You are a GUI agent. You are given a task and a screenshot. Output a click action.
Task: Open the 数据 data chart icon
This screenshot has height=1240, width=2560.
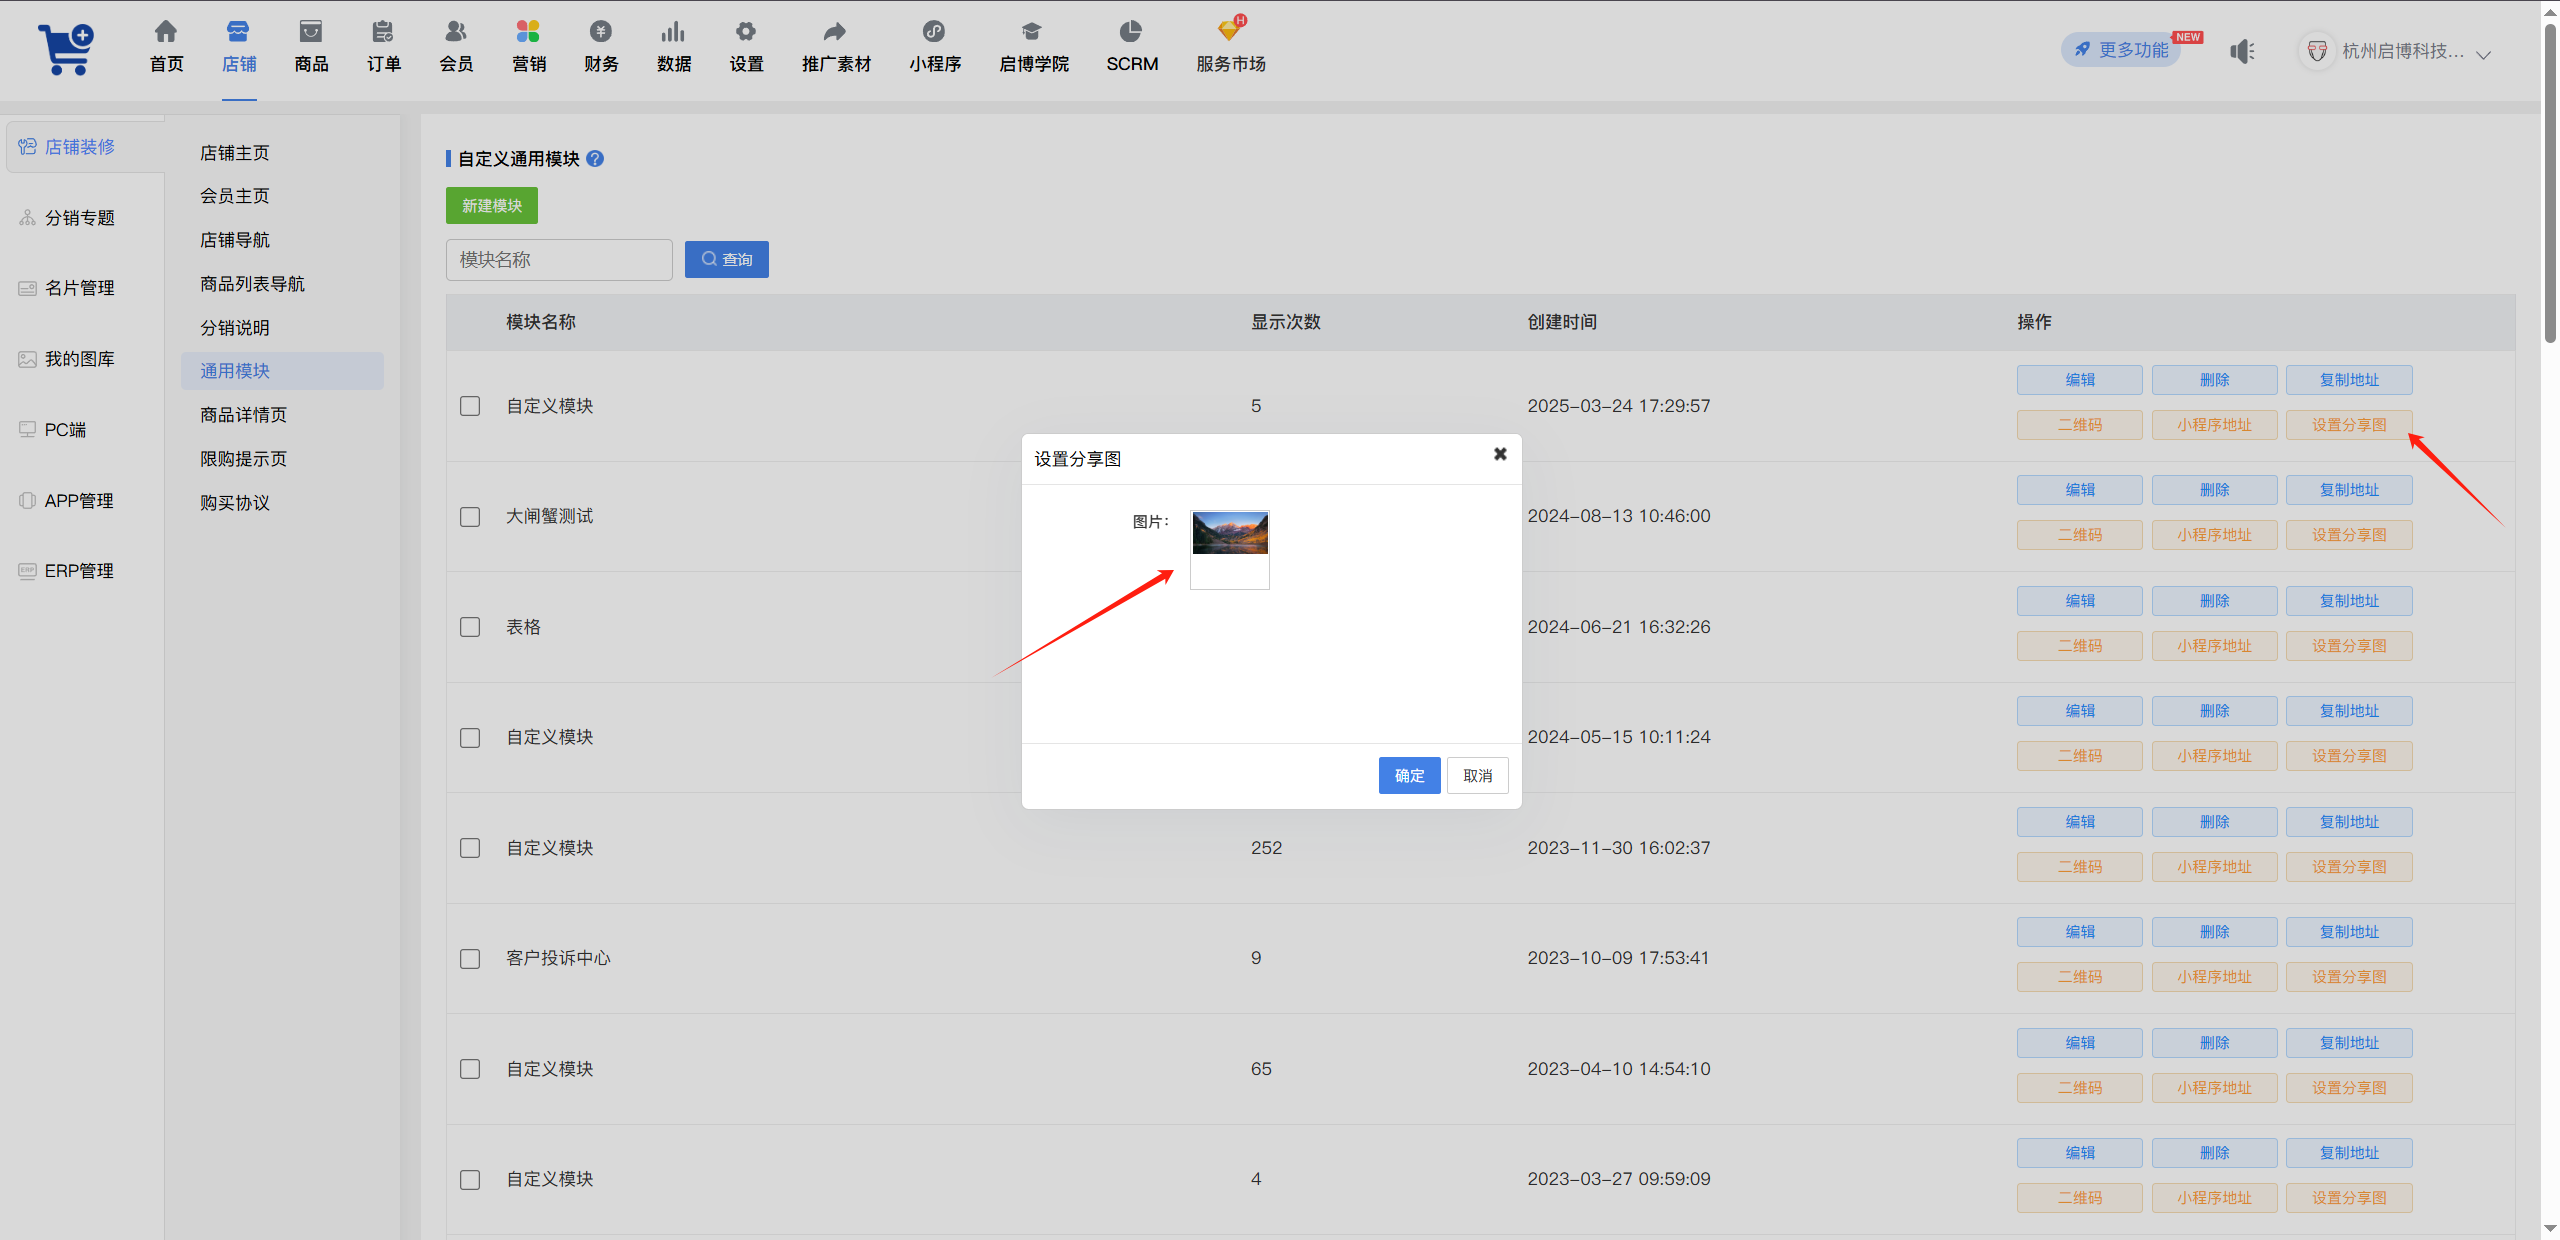coord(673,32)
